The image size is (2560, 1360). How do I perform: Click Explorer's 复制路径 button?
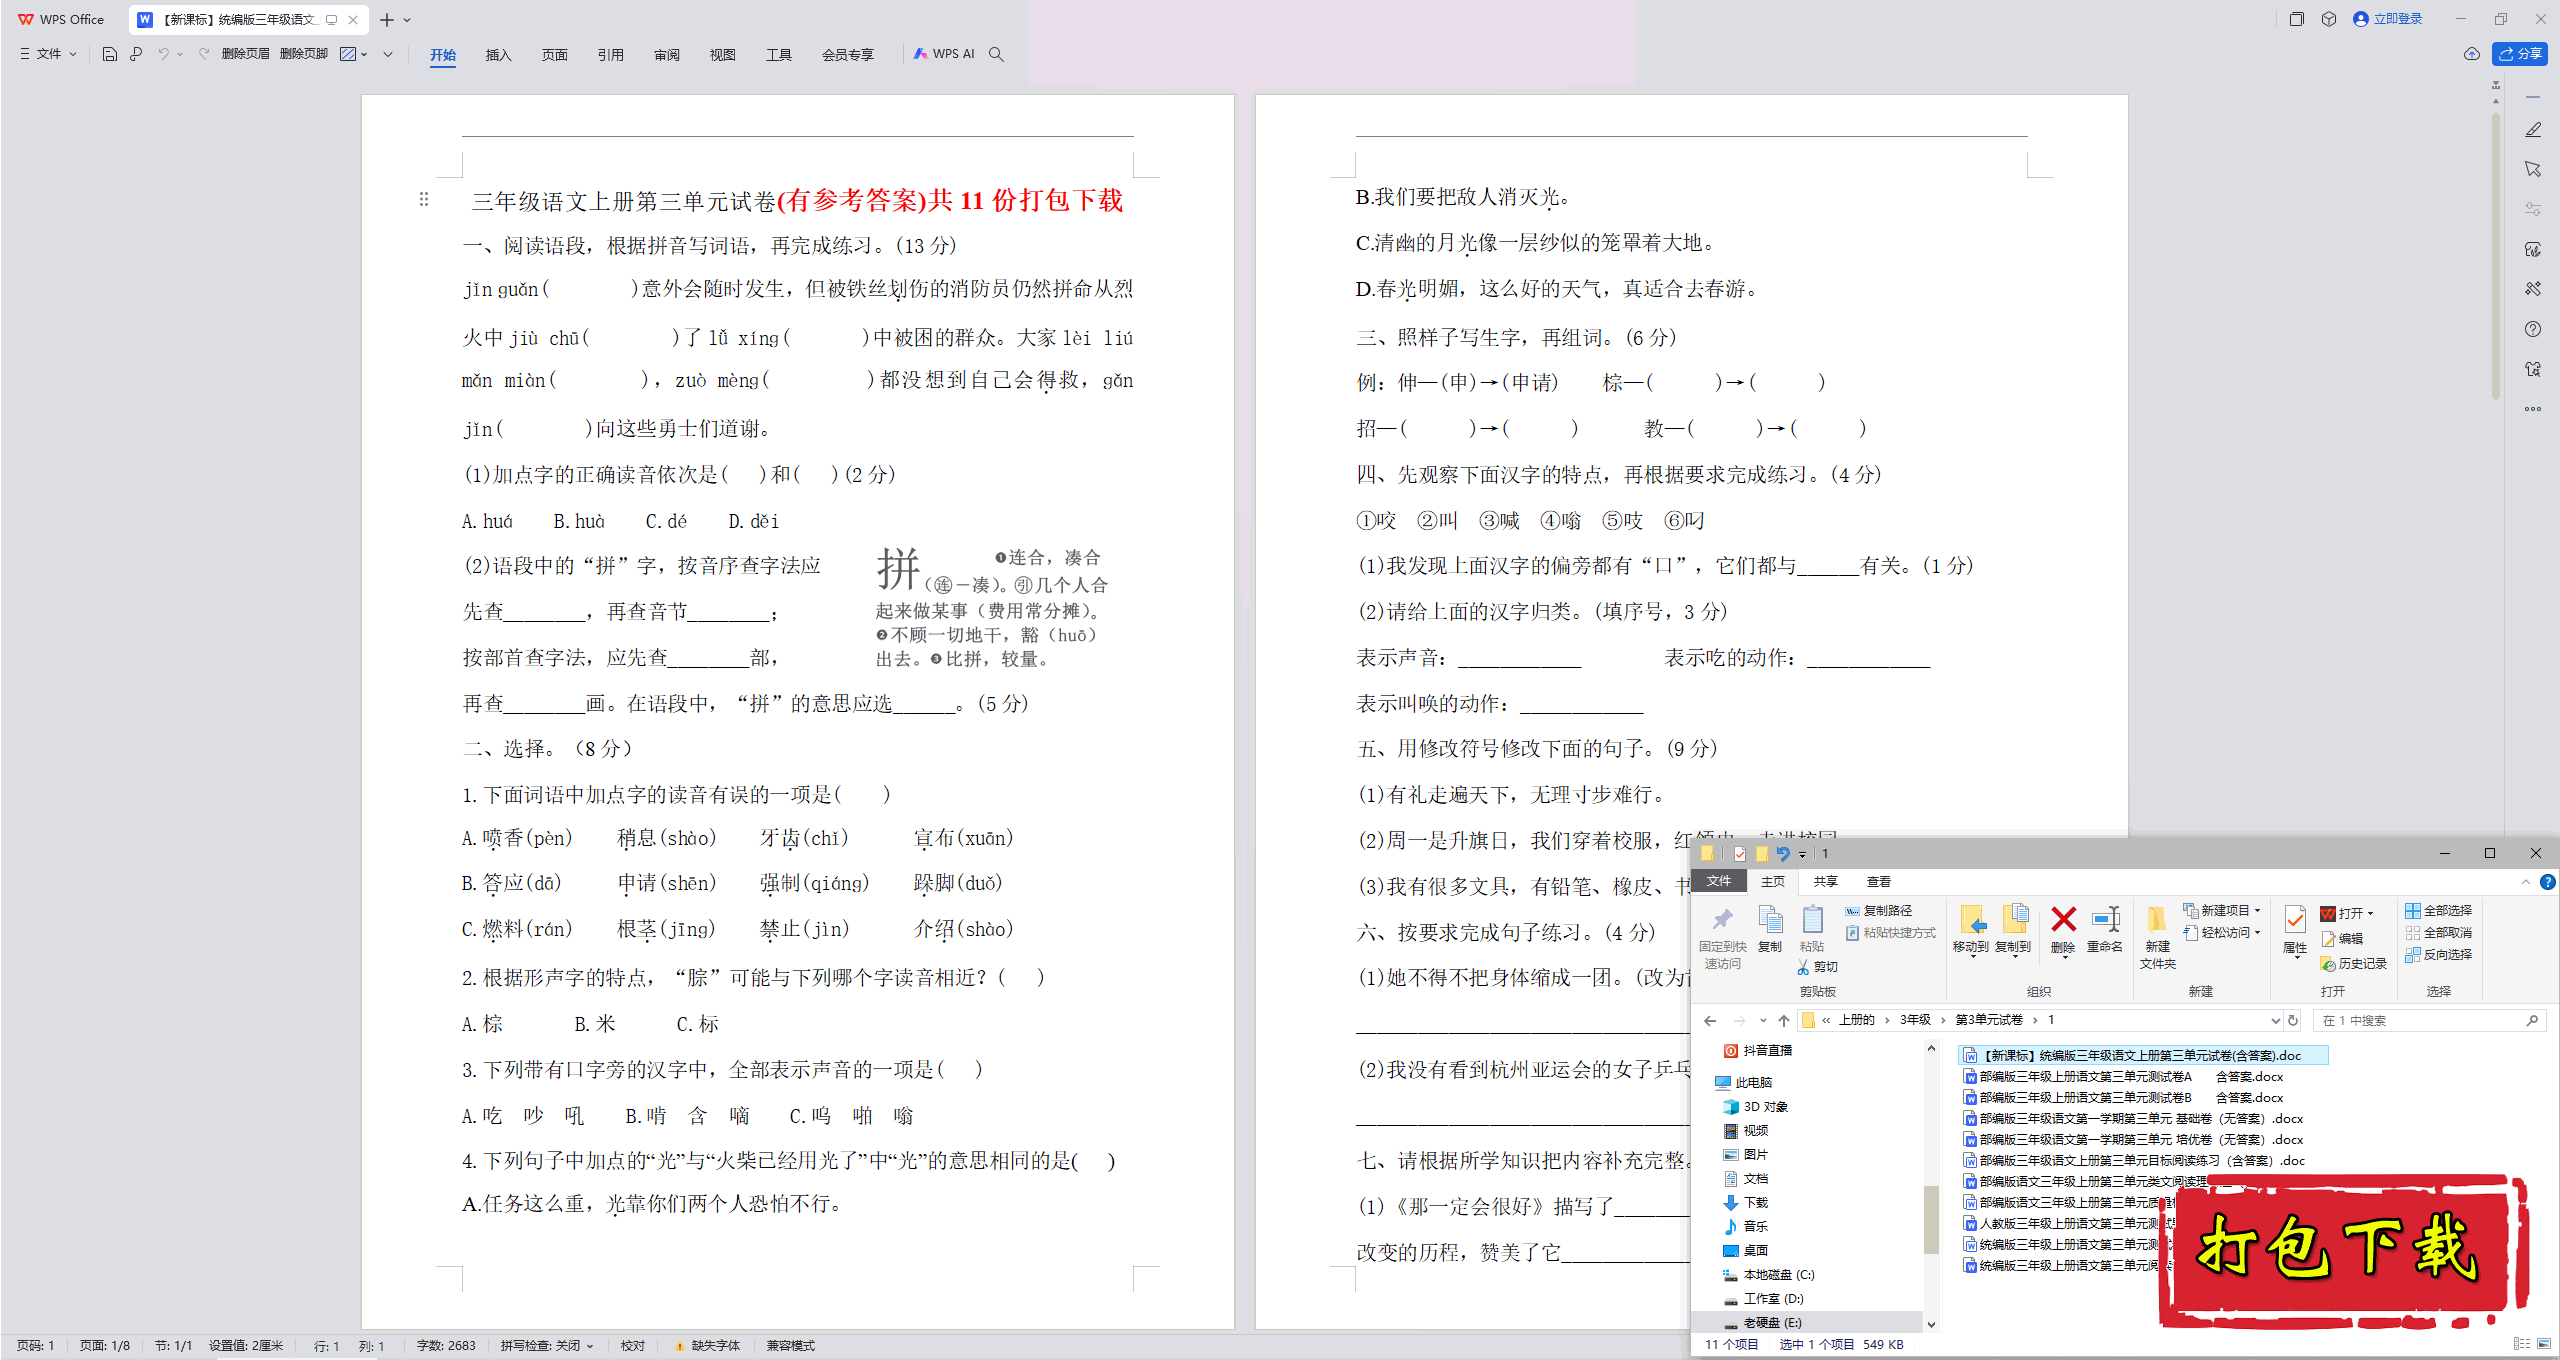tap(1878, 910)
